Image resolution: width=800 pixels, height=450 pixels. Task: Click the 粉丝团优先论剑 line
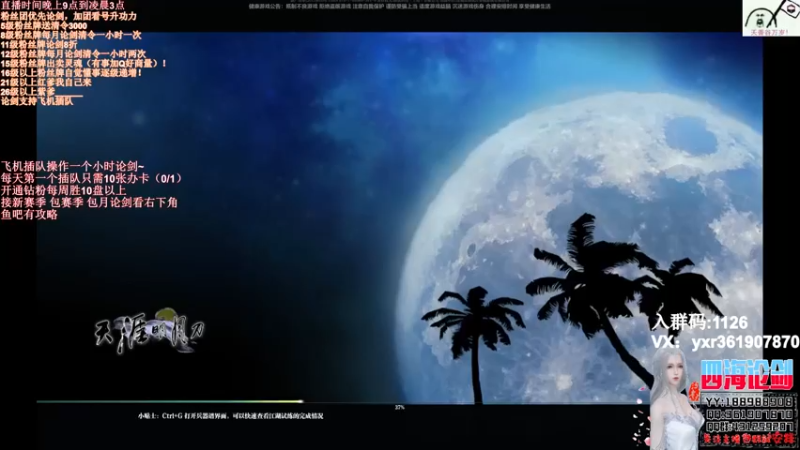click(68, 16)
